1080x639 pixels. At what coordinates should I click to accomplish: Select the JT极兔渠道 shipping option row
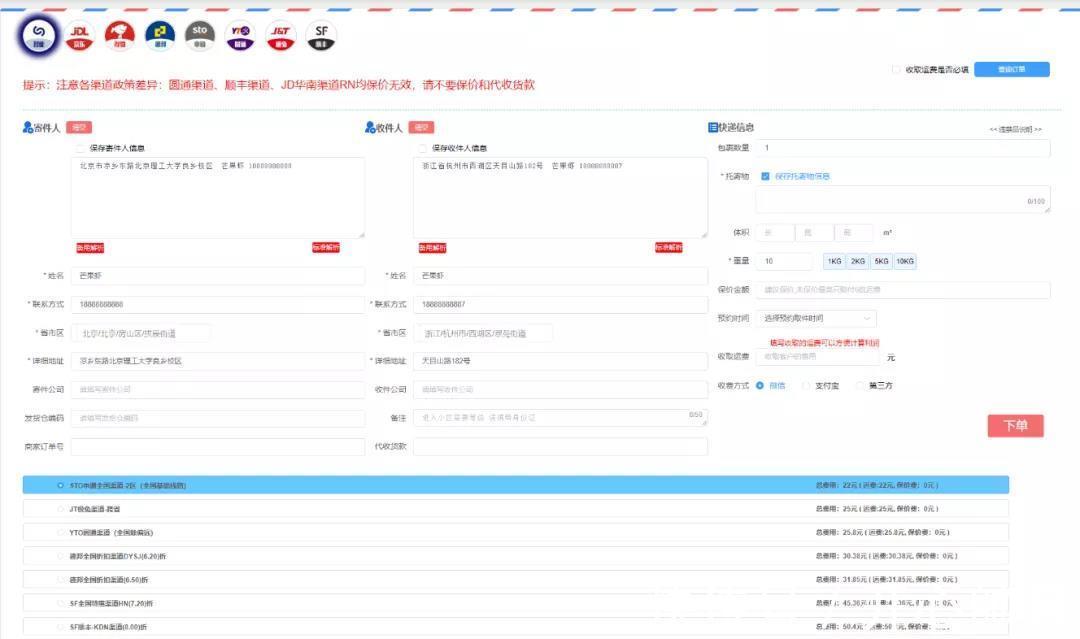coord(515,509)
